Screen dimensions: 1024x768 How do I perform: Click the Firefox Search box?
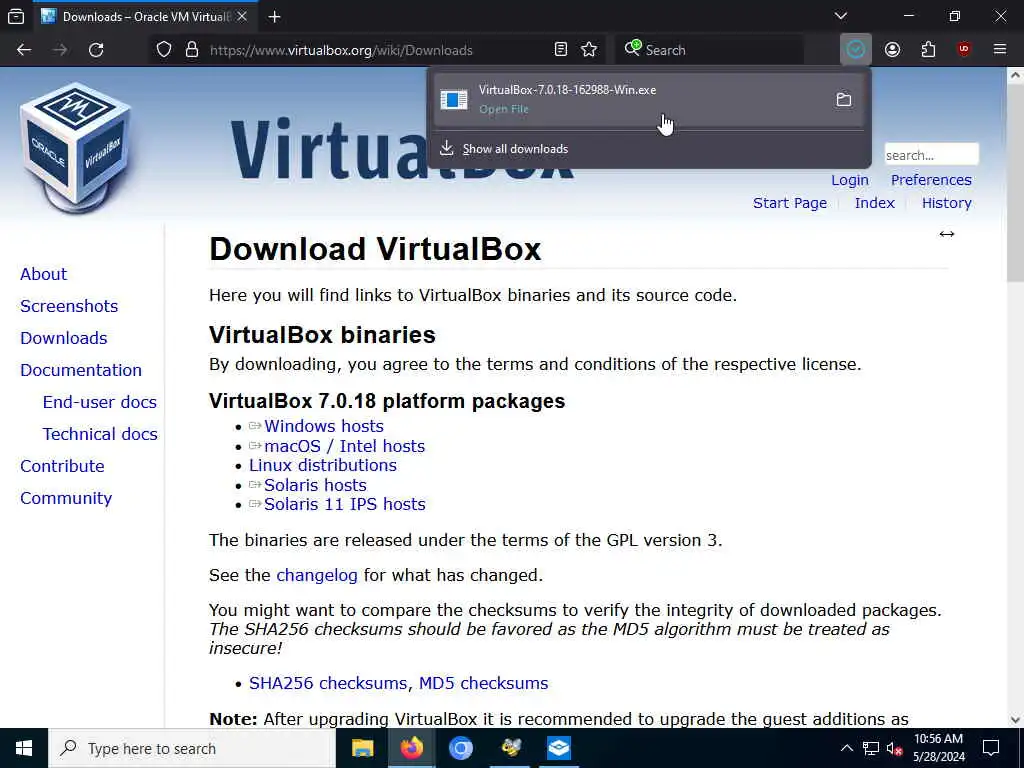click(x=709, y=50)
